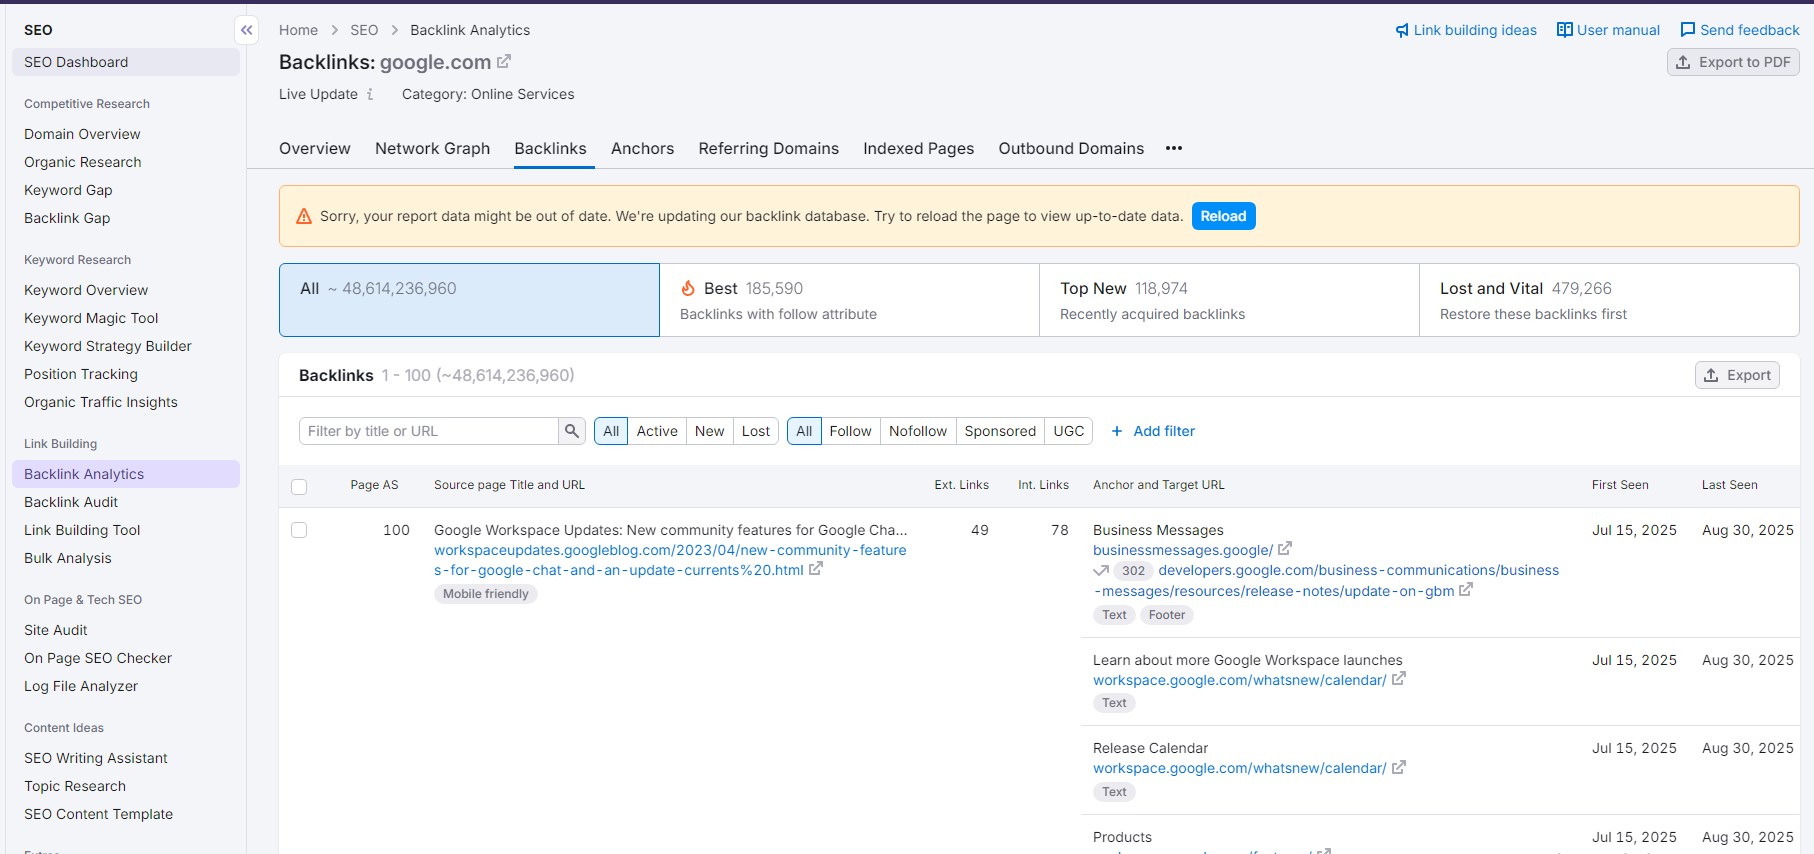Image resolution: width=1814 pixels, height=854 pixels.
Task: Sort by Ext. Links column header
Action: click(962, 485)
